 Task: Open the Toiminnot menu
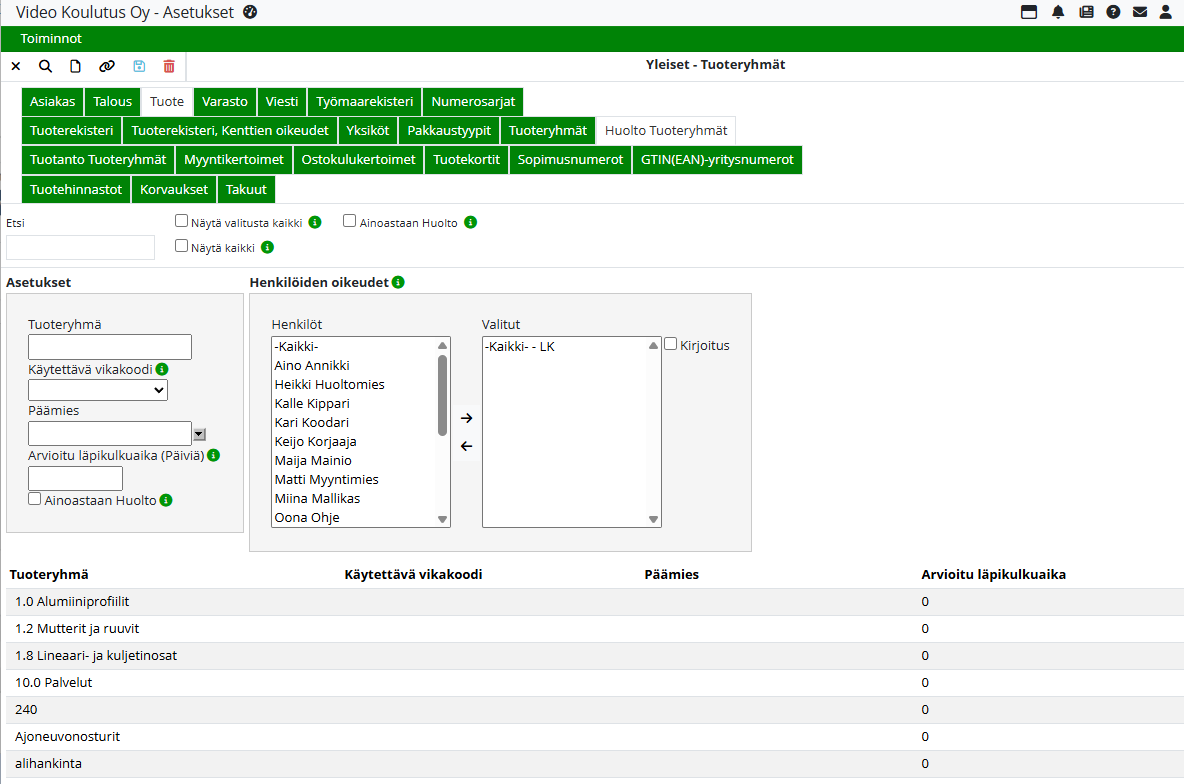(x=51, y=39)
